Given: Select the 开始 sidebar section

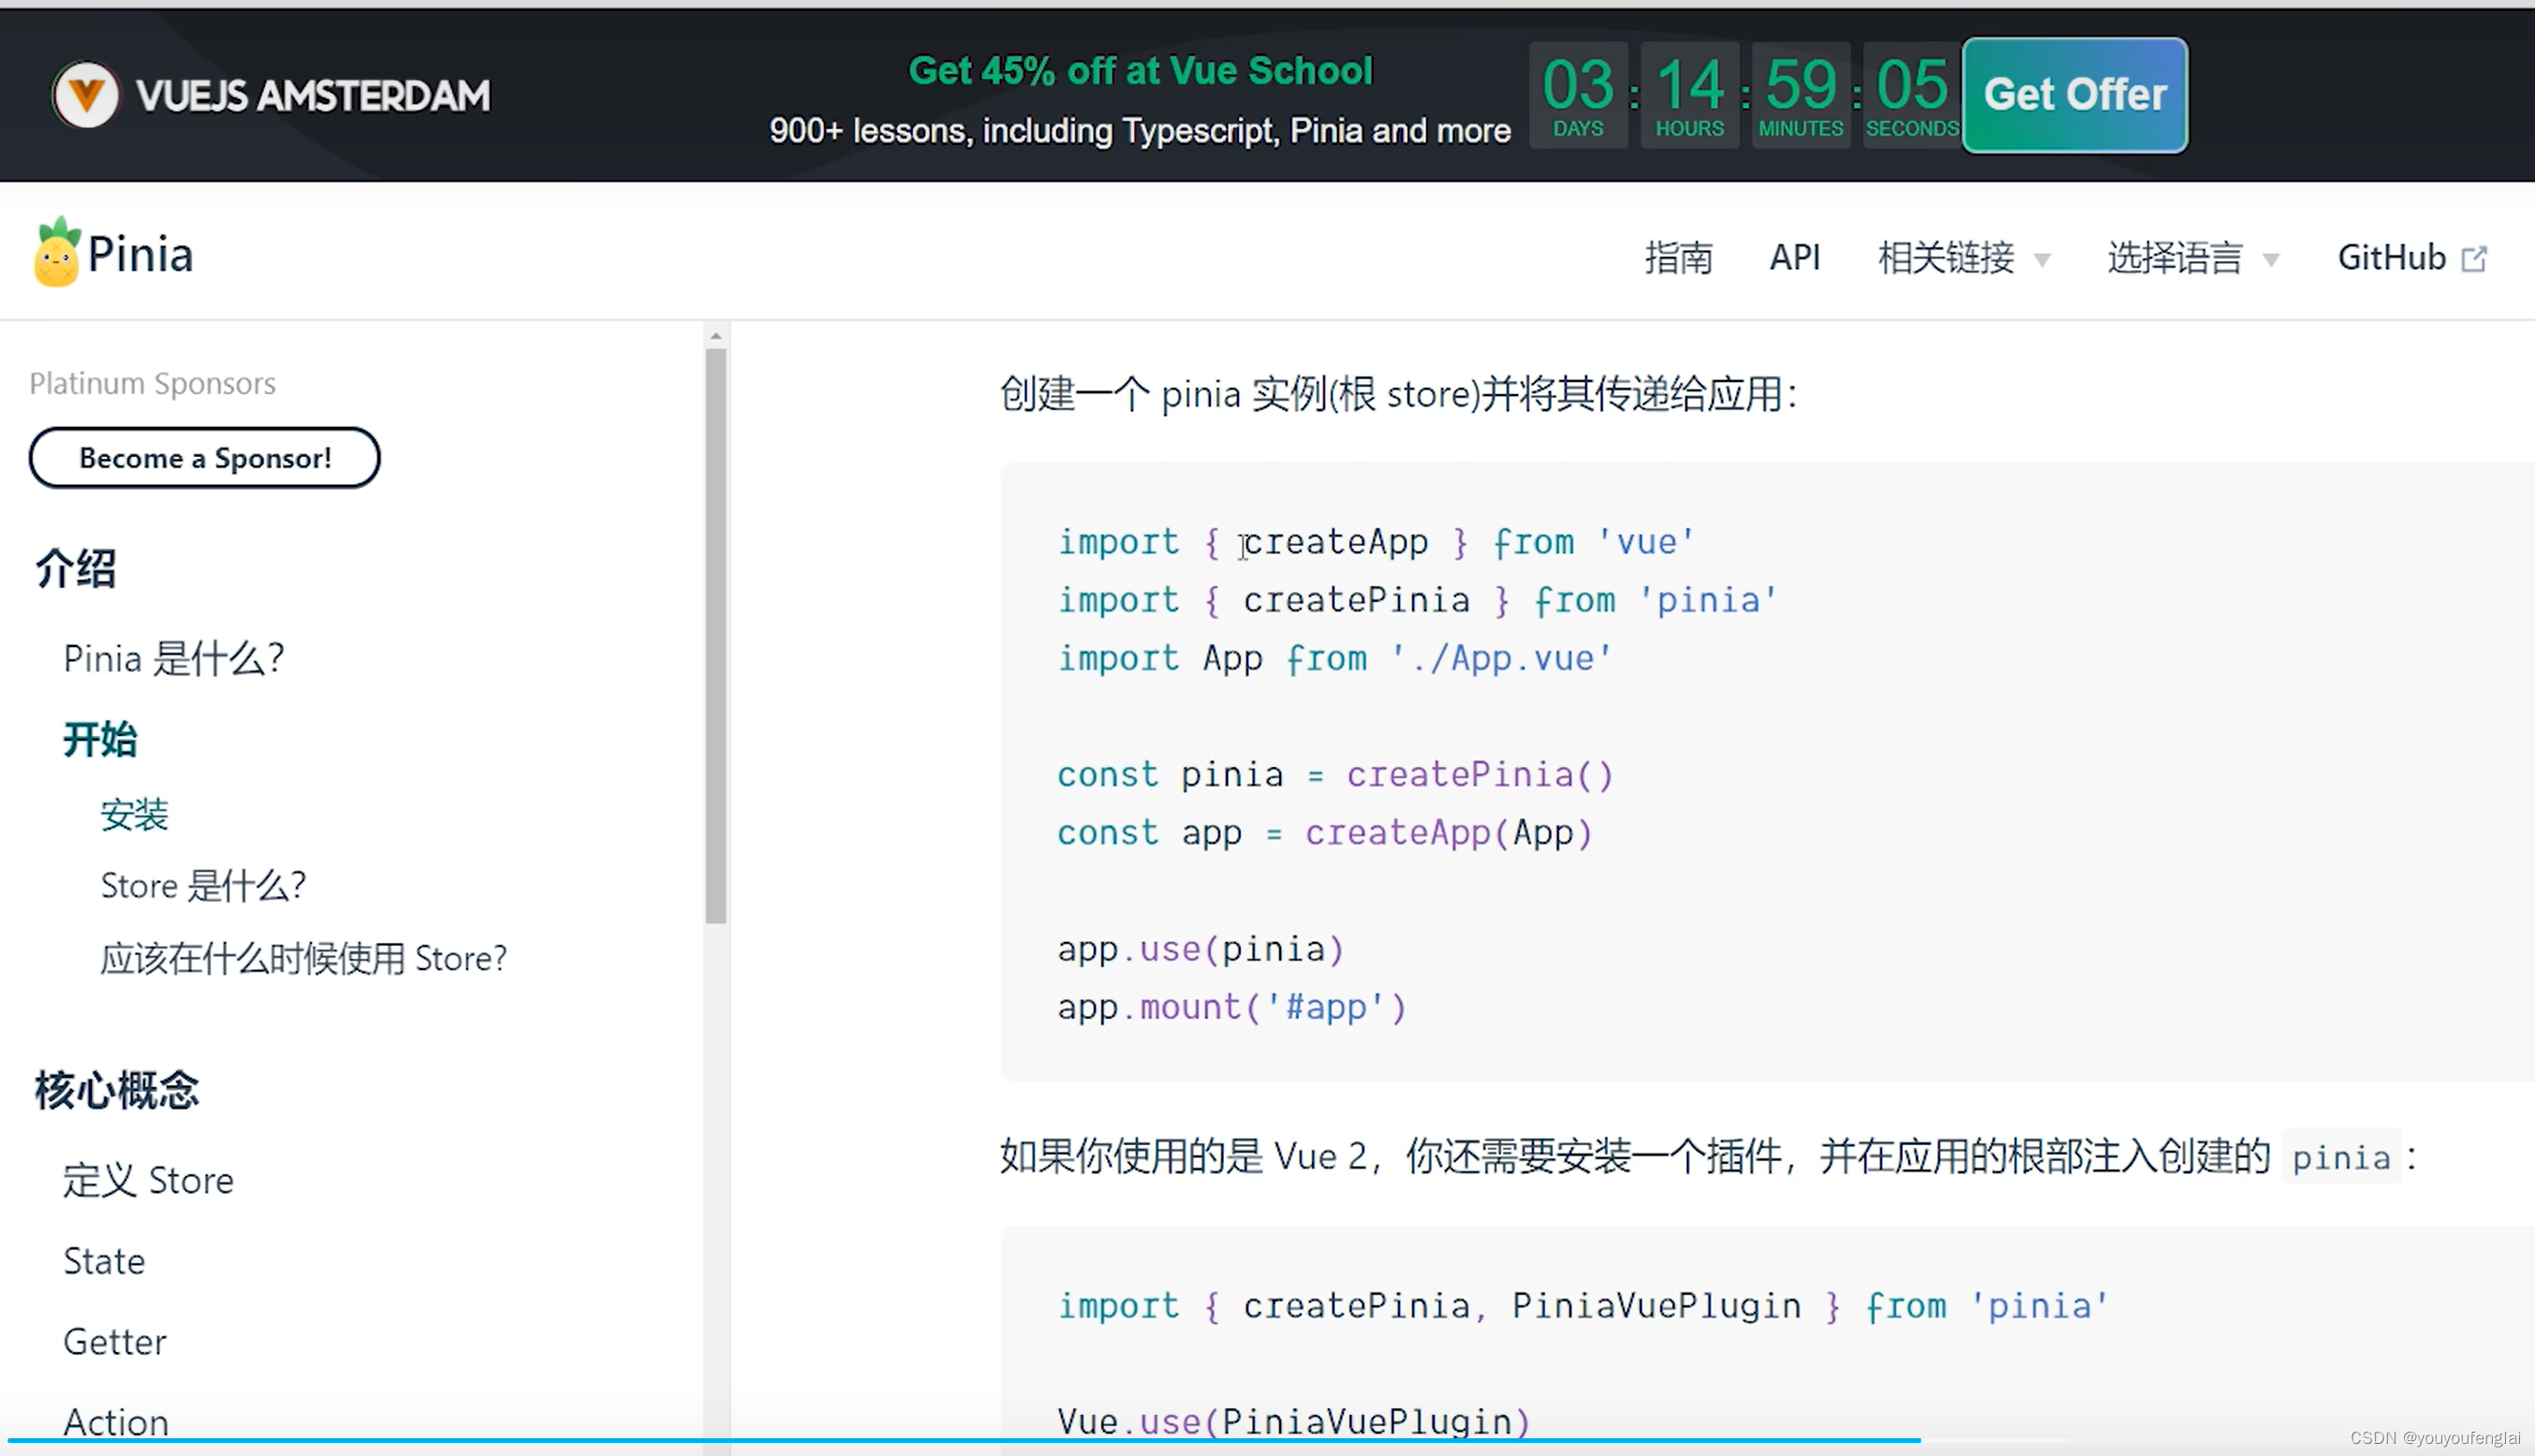Looking at the screenshot, I should pyautogui.click(x=100, y=740).
